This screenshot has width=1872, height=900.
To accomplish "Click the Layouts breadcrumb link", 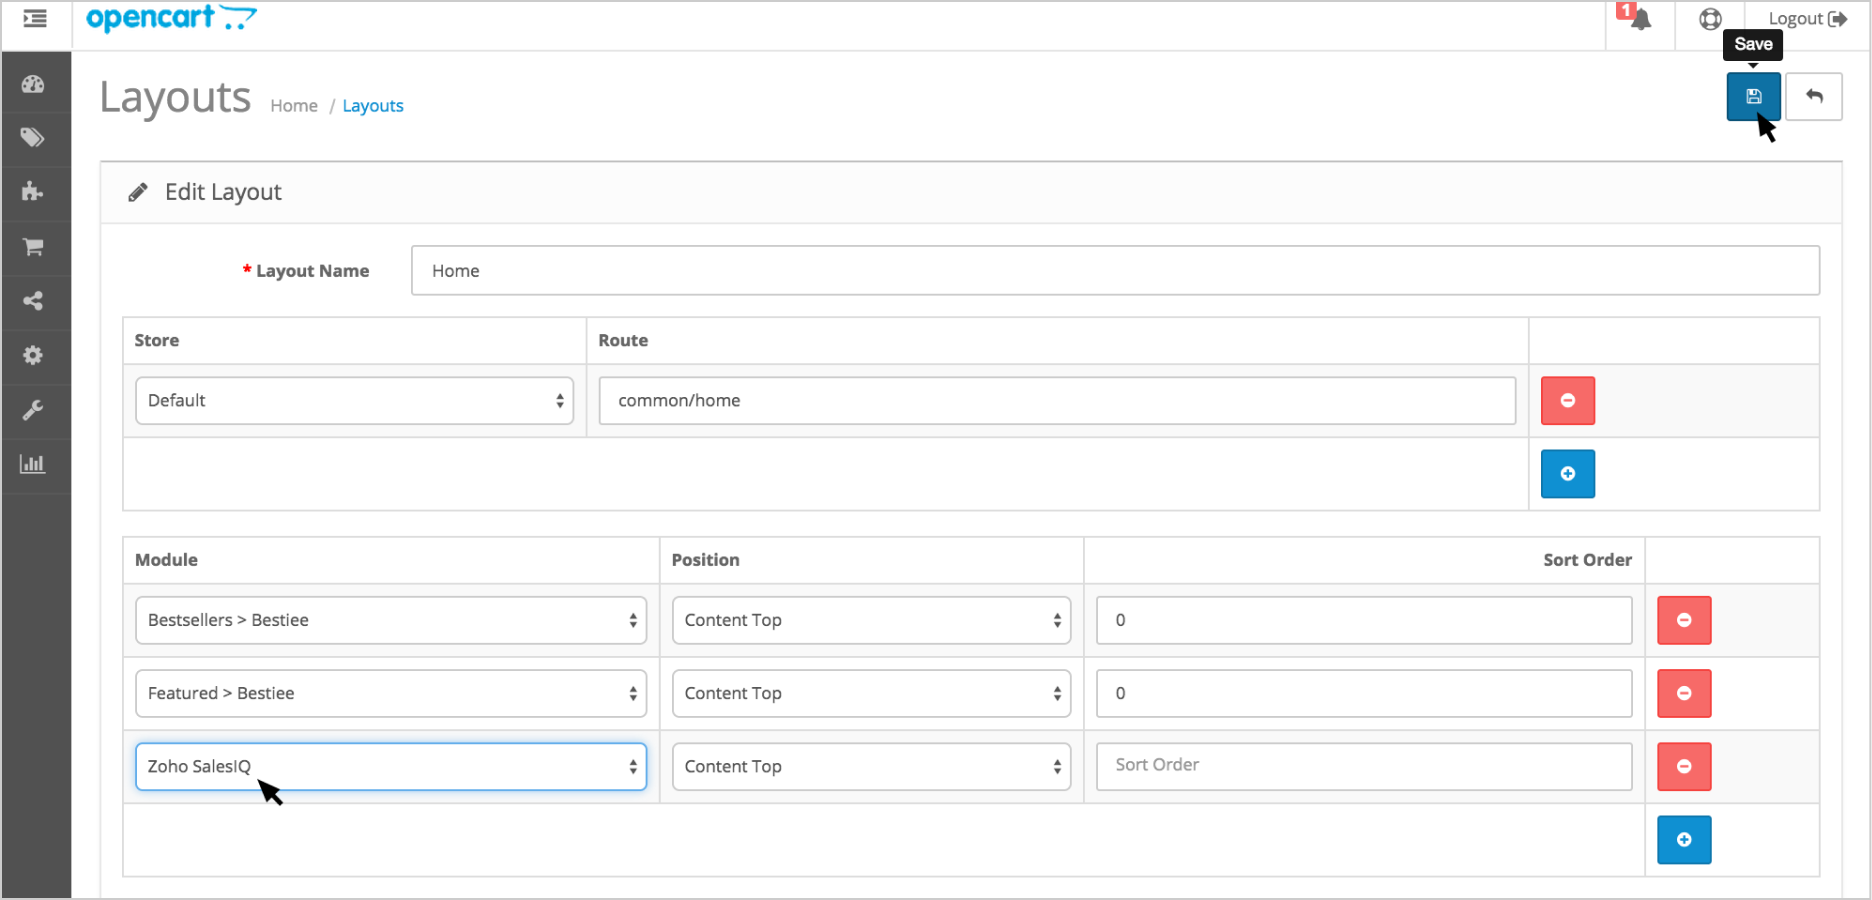I will click(373, 106).
